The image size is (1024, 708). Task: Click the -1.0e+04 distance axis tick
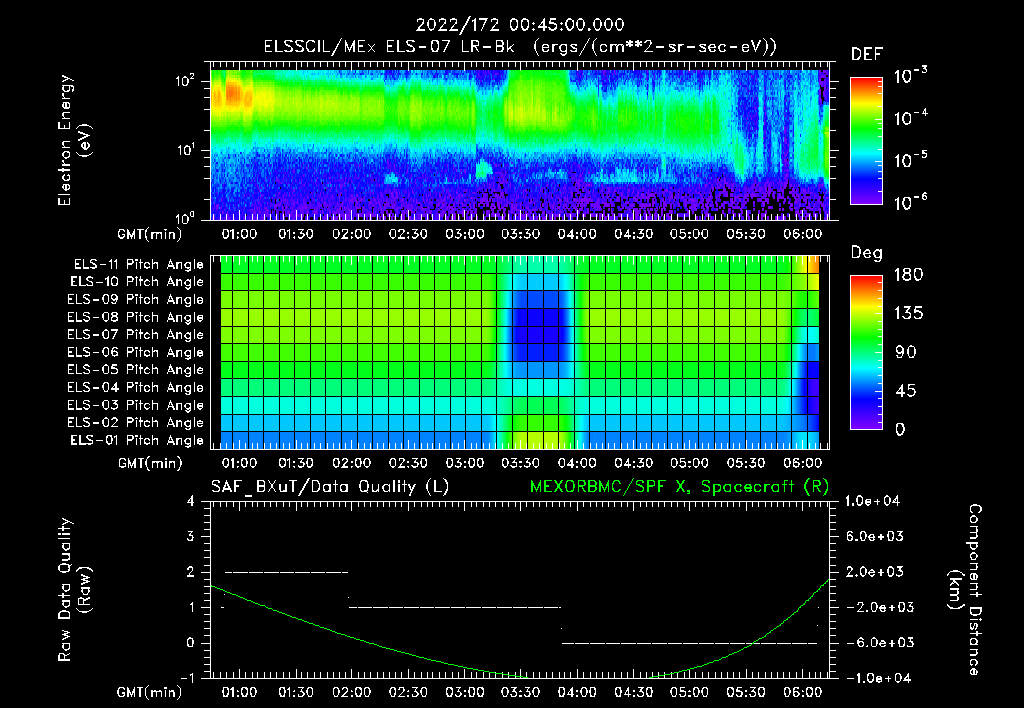click(x=878, y=678)
